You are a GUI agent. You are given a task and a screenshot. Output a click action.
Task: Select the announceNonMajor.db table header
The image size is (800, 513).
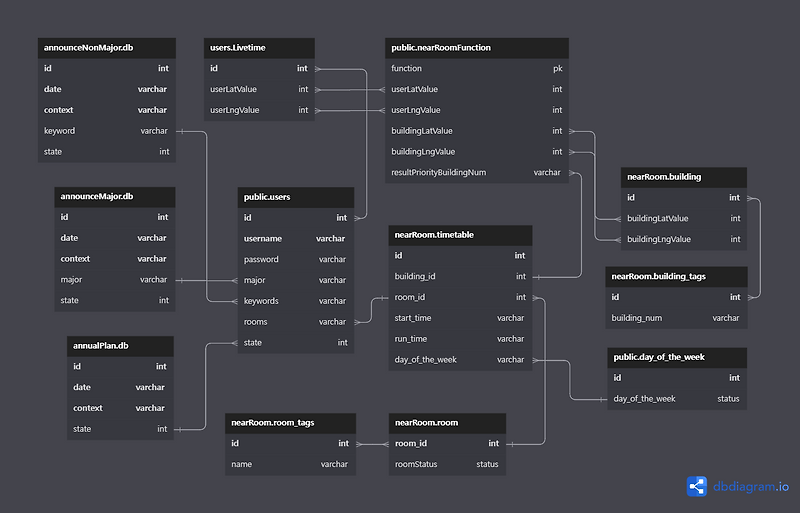(107, 47)
